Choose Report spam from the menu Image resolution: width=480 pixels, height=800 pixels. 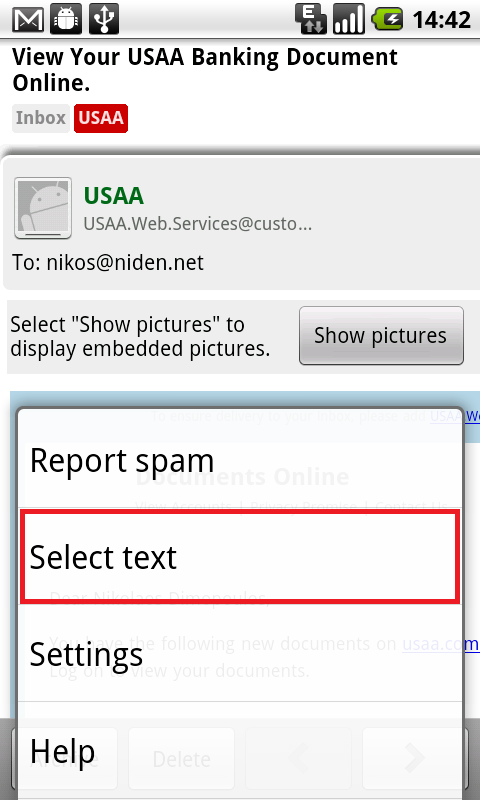(240, 461)
